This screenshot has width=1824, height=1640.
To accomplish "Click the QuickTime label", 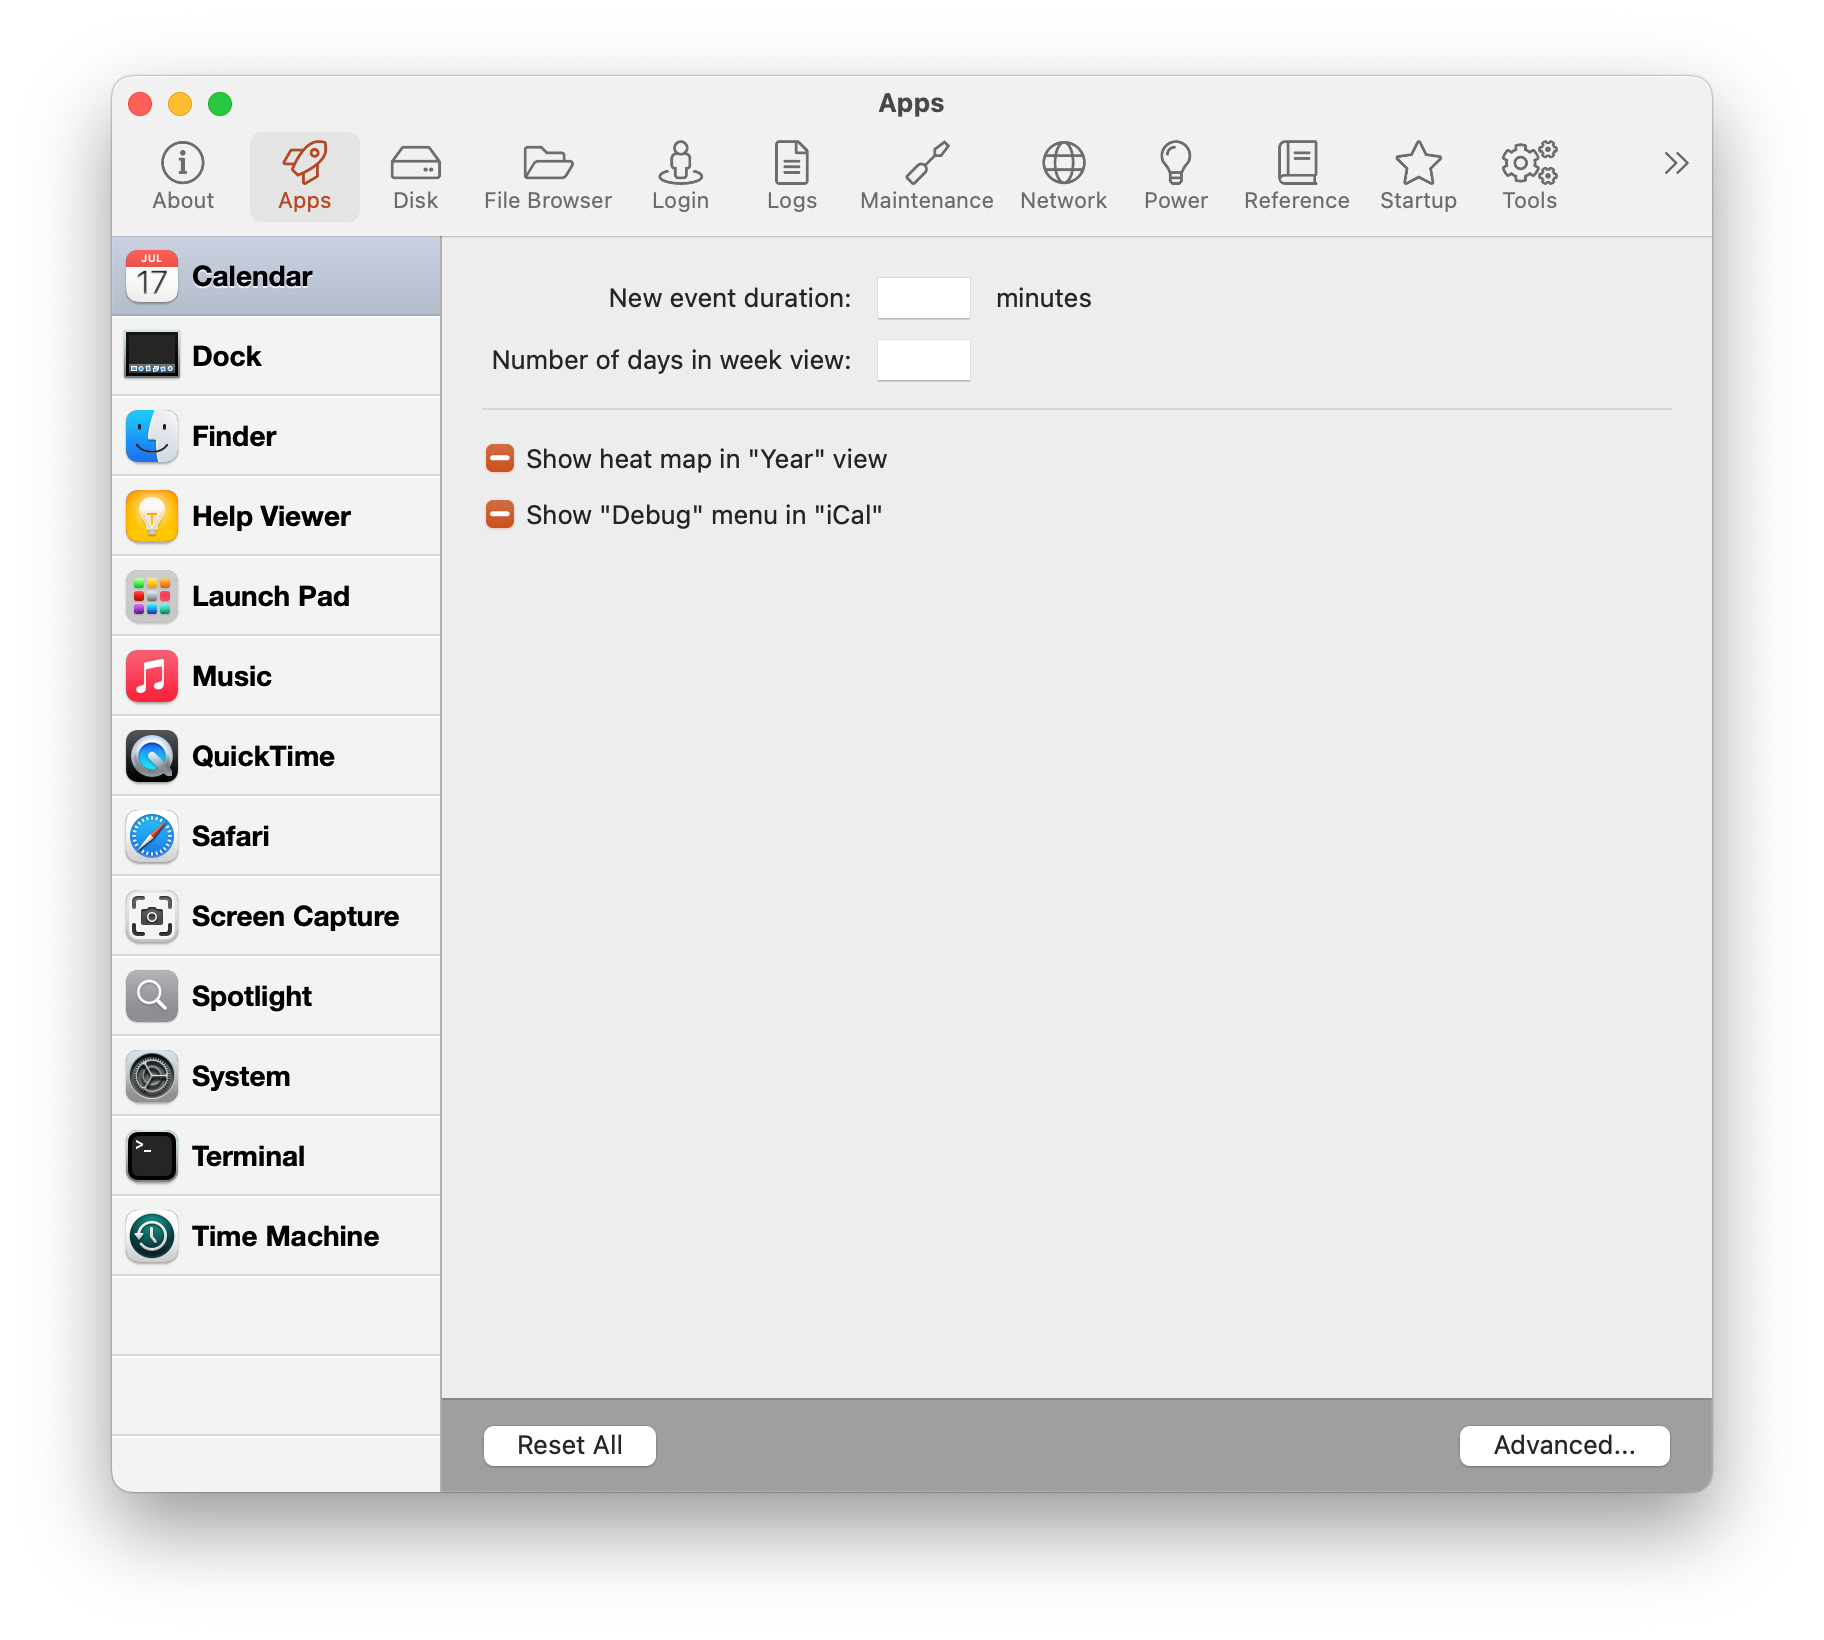I will coord(263,756).
